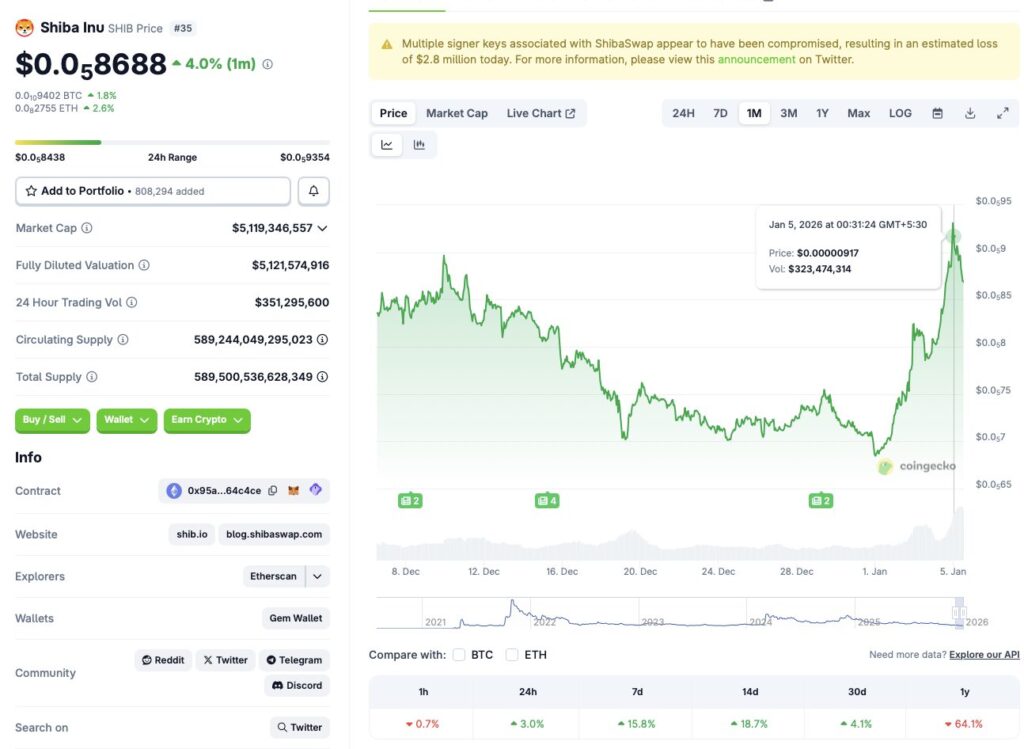Expand the Market Cap details chevron
The width and height of the screenshot is (1024, 749).
322,228
